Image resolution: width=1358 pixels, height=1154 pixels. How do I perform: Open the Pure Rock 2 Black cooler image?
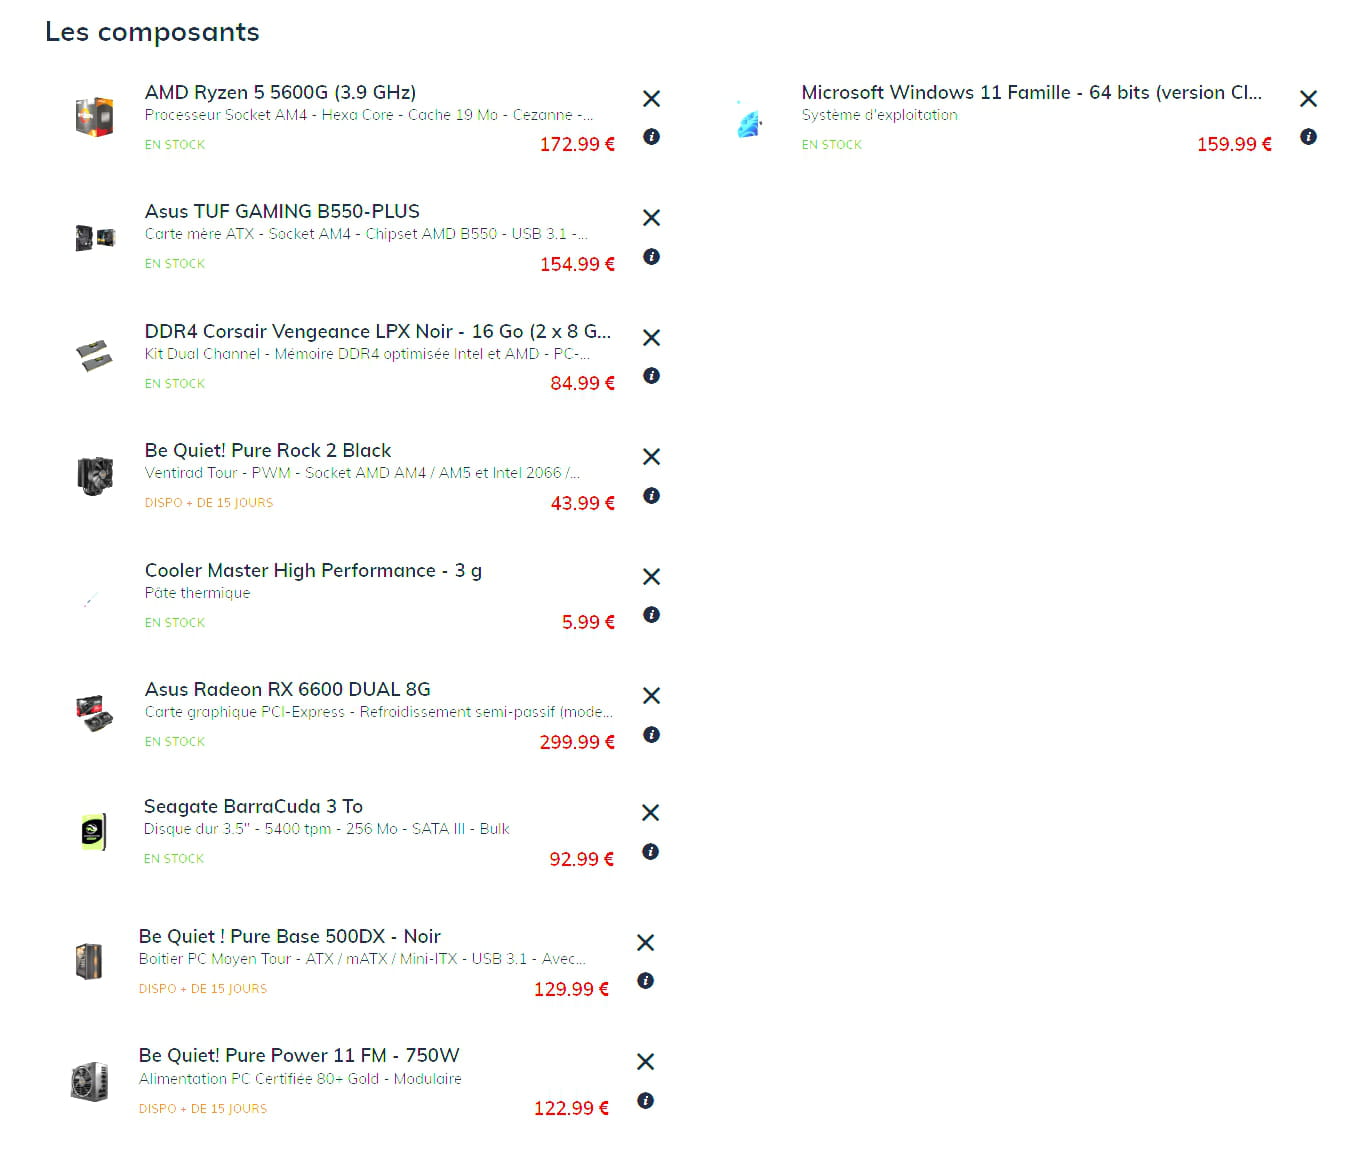tap(95, 475)
